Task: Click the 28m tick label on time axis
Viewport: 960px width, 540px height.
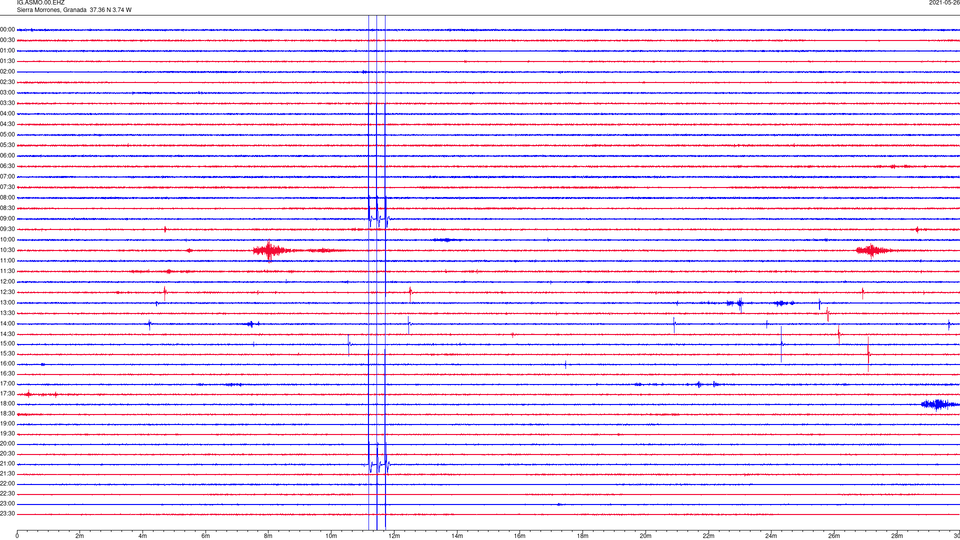Action: click(x=897, y=536)
